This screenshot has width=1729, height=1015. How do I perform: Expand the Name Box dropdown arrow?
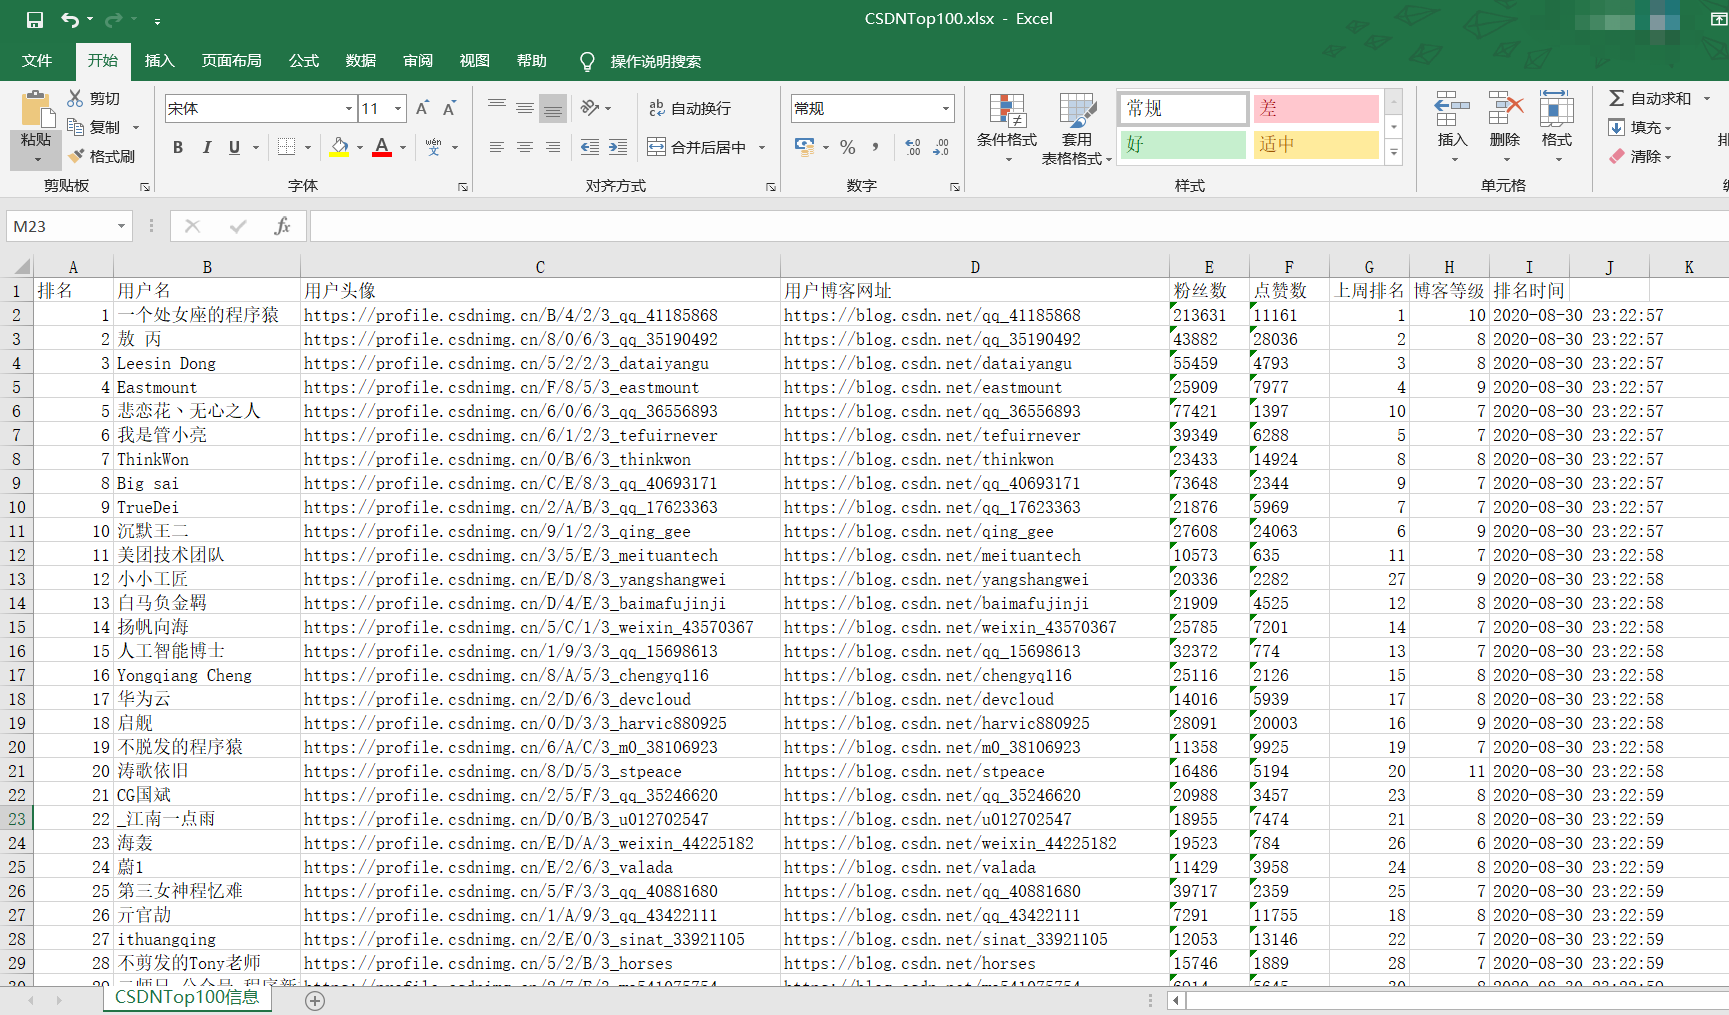tap(121, 226)
